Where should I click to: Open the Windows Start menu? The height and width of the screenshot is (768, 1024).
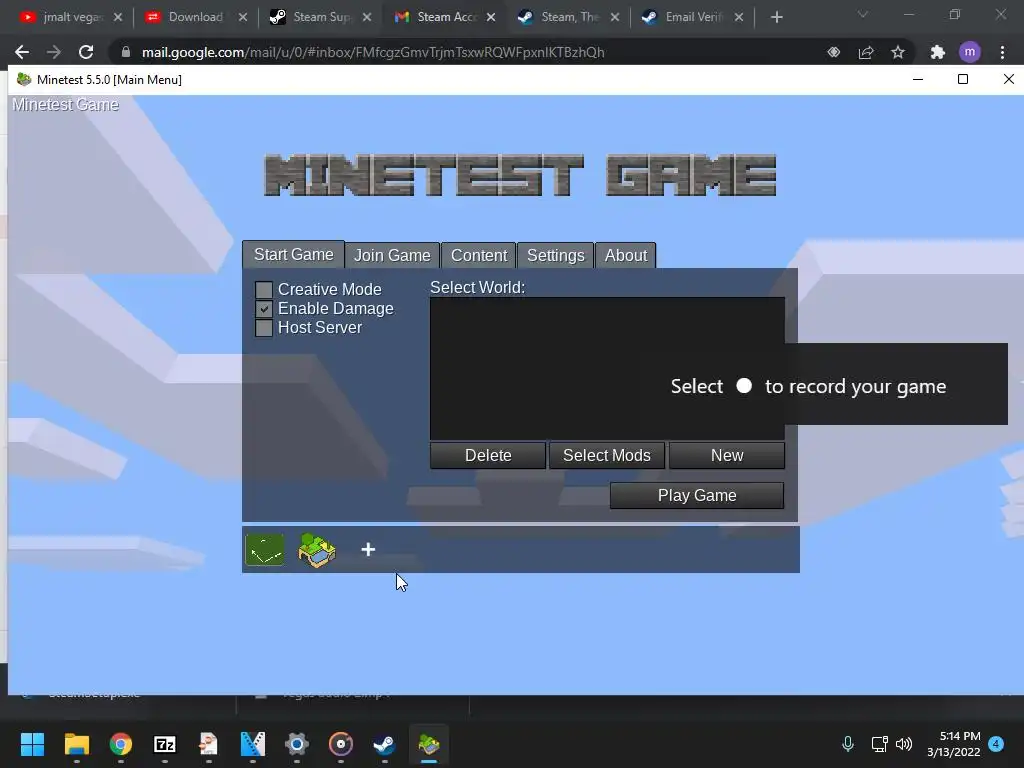(32, 744)
